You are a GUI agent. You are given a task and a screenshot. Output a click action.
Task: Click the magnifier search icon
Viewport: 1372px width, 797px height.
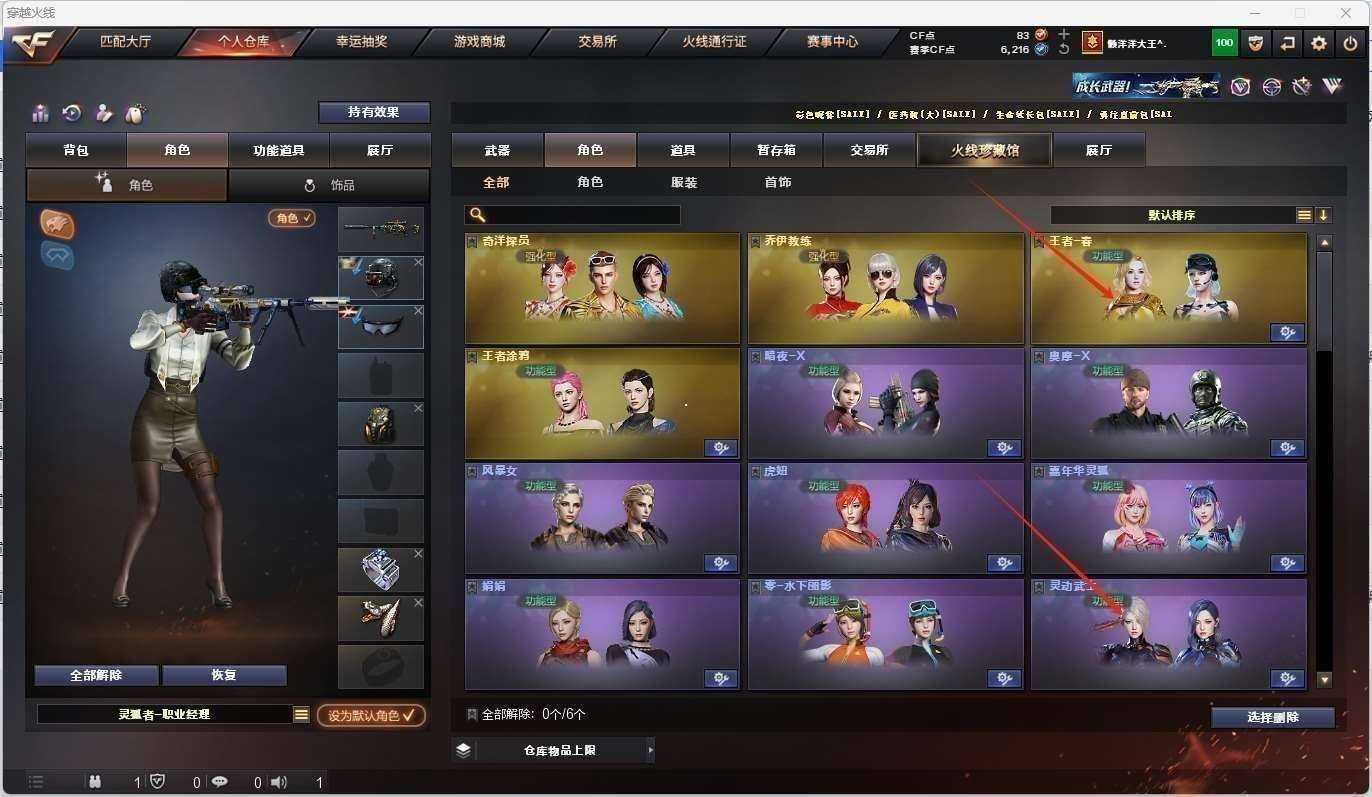coord(477,215)
